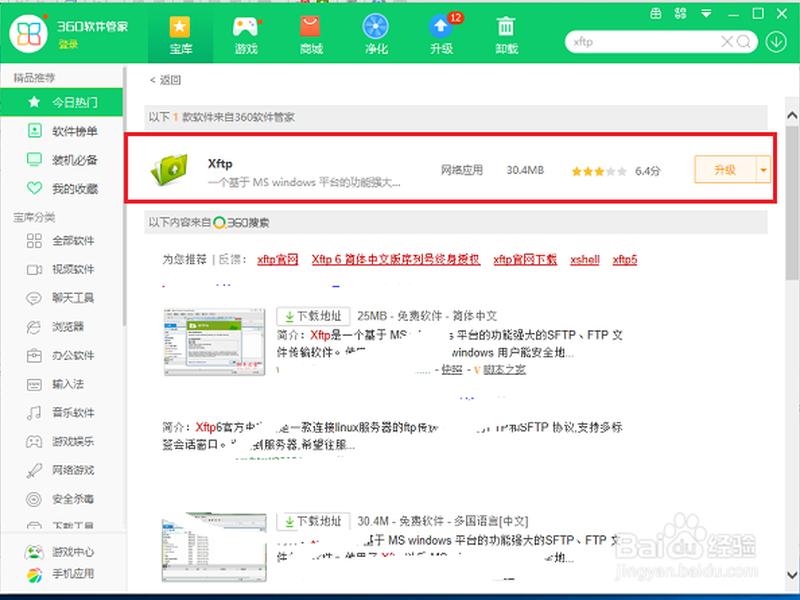
Task: Open the 游戏 games tab
Action: pos(246,35)
